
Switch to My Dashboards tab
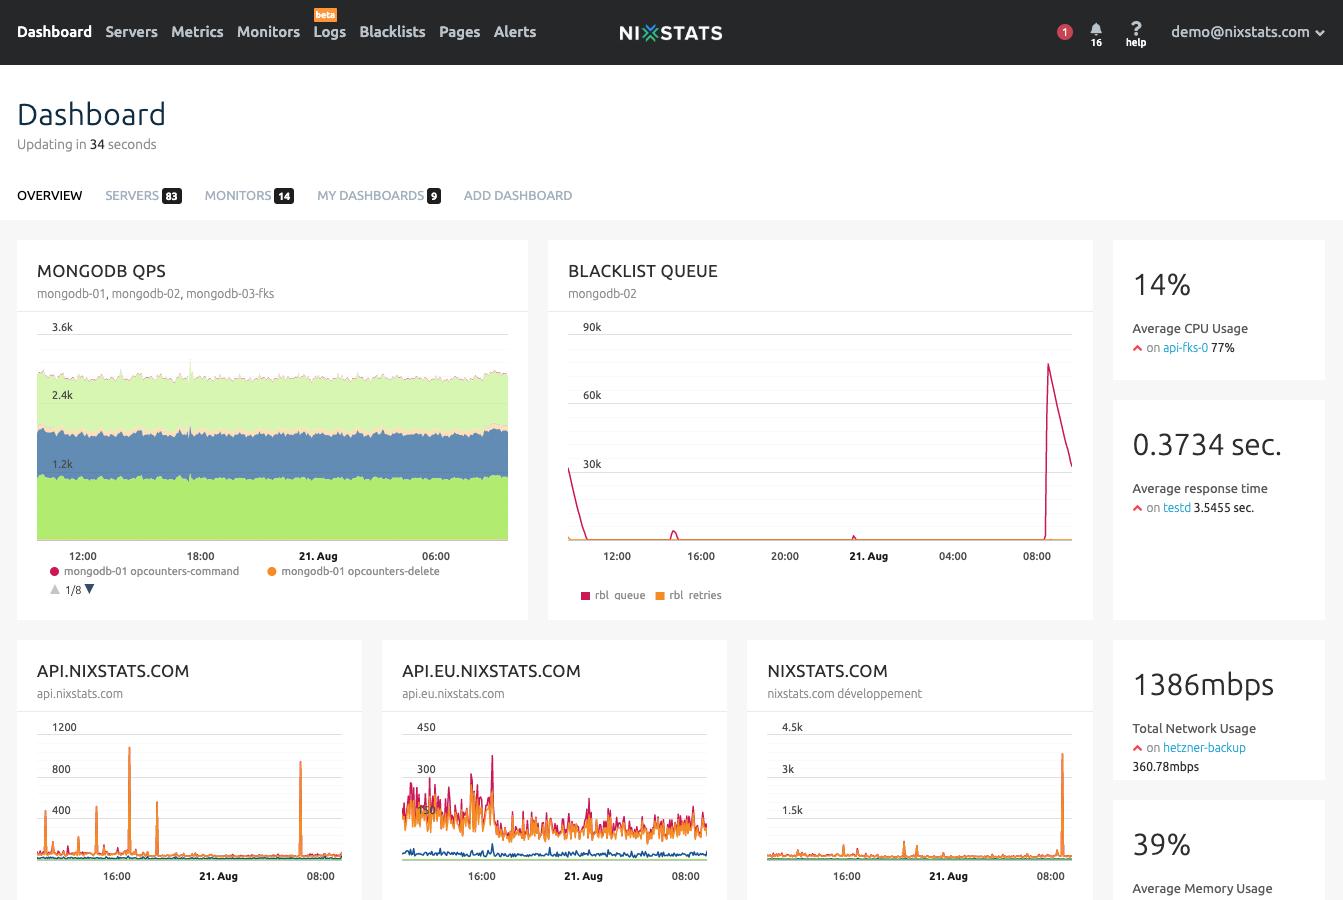coord(378,196)
